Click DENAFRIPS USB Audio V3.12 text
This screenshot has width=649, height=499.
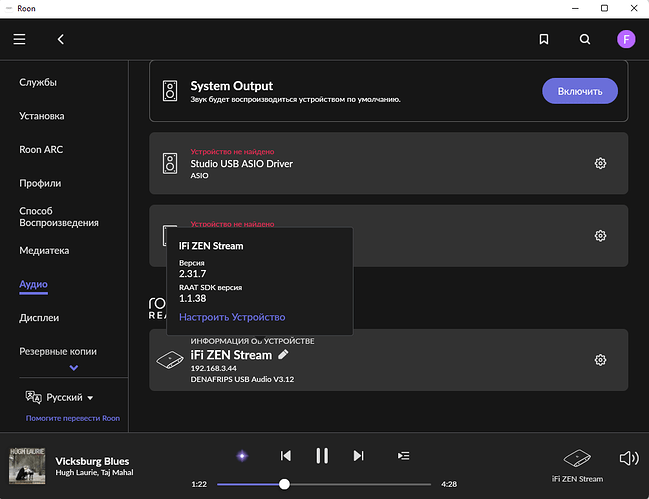[x=242, y=379]
